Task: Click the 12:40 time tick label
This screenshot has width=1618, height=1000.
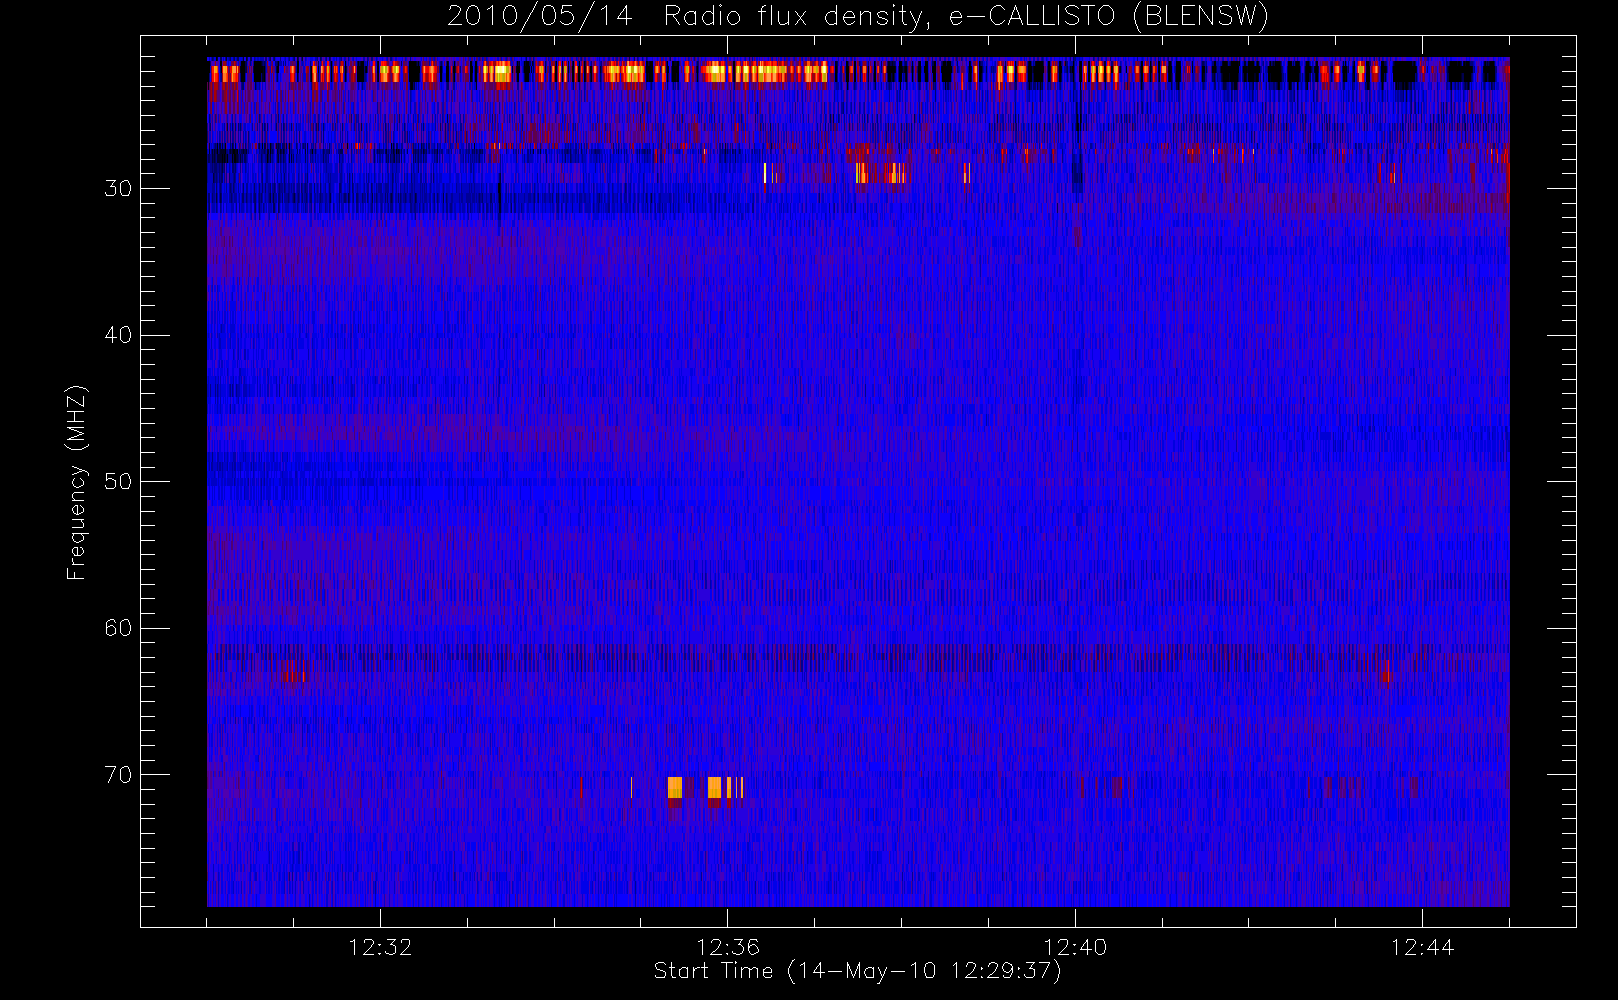Action: pos(1075,947)
